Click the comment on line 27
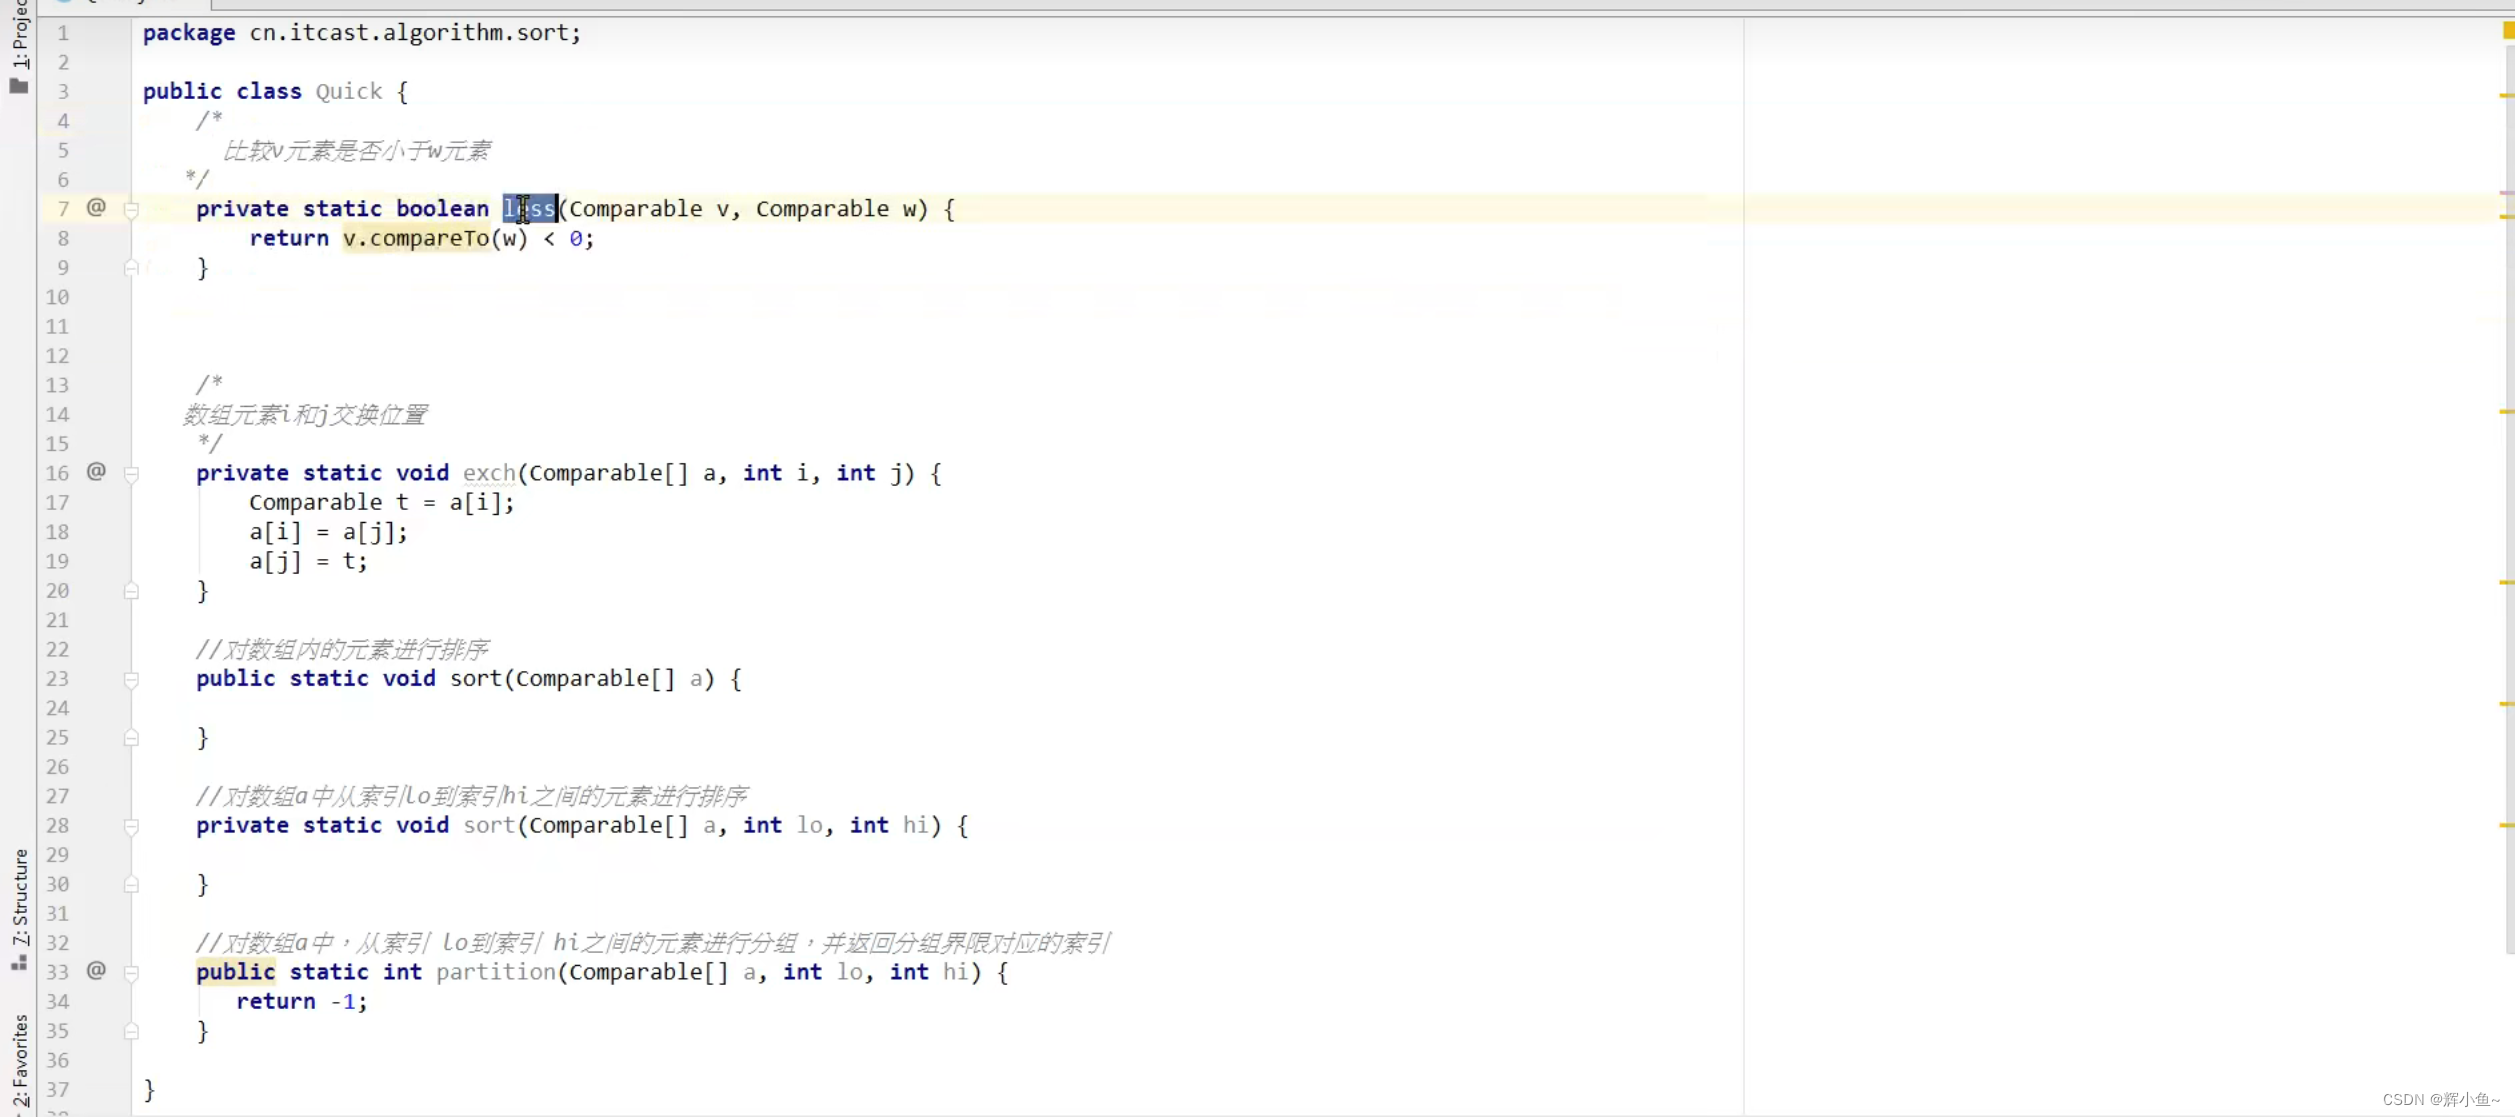2515x1117 pixels. click(x=471, y=796)
